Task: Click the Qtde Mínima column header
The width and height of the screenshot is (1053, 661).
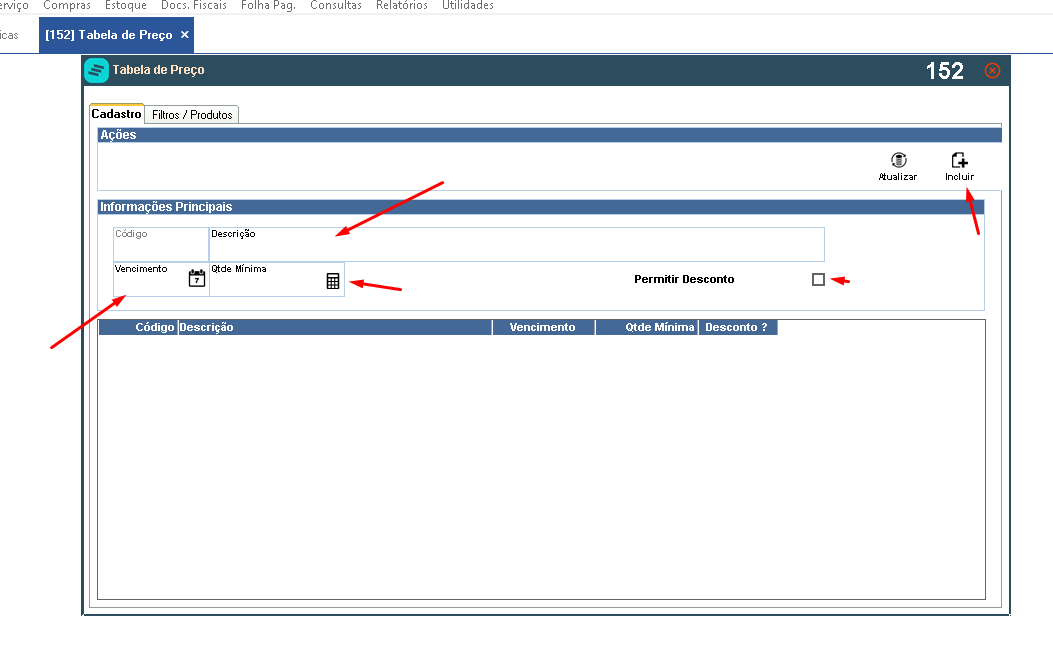Action: pyautogui.click(x=647, y=327)
